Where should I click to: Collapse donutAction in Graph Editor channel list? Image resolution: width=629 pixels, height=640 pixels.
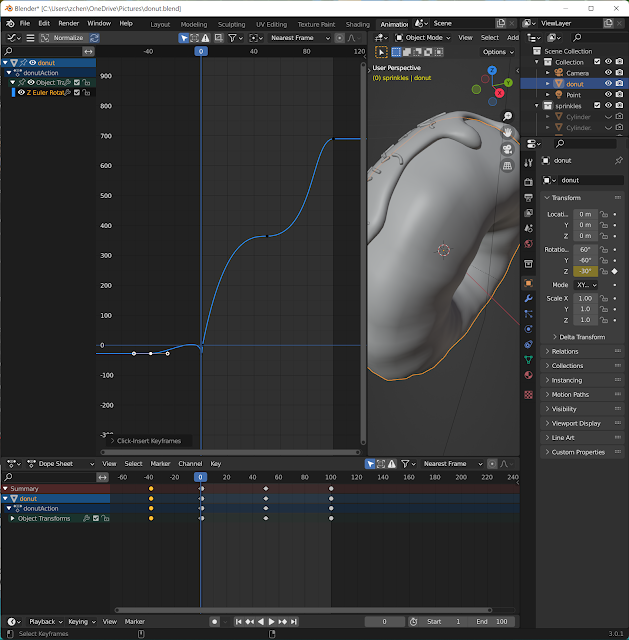click(x=9, y=73)
